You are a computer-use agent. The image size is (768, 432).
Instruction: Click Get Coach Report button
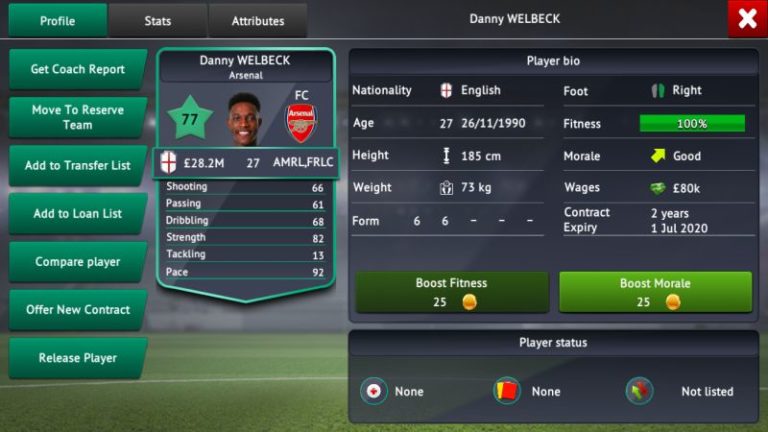[78, 69]
